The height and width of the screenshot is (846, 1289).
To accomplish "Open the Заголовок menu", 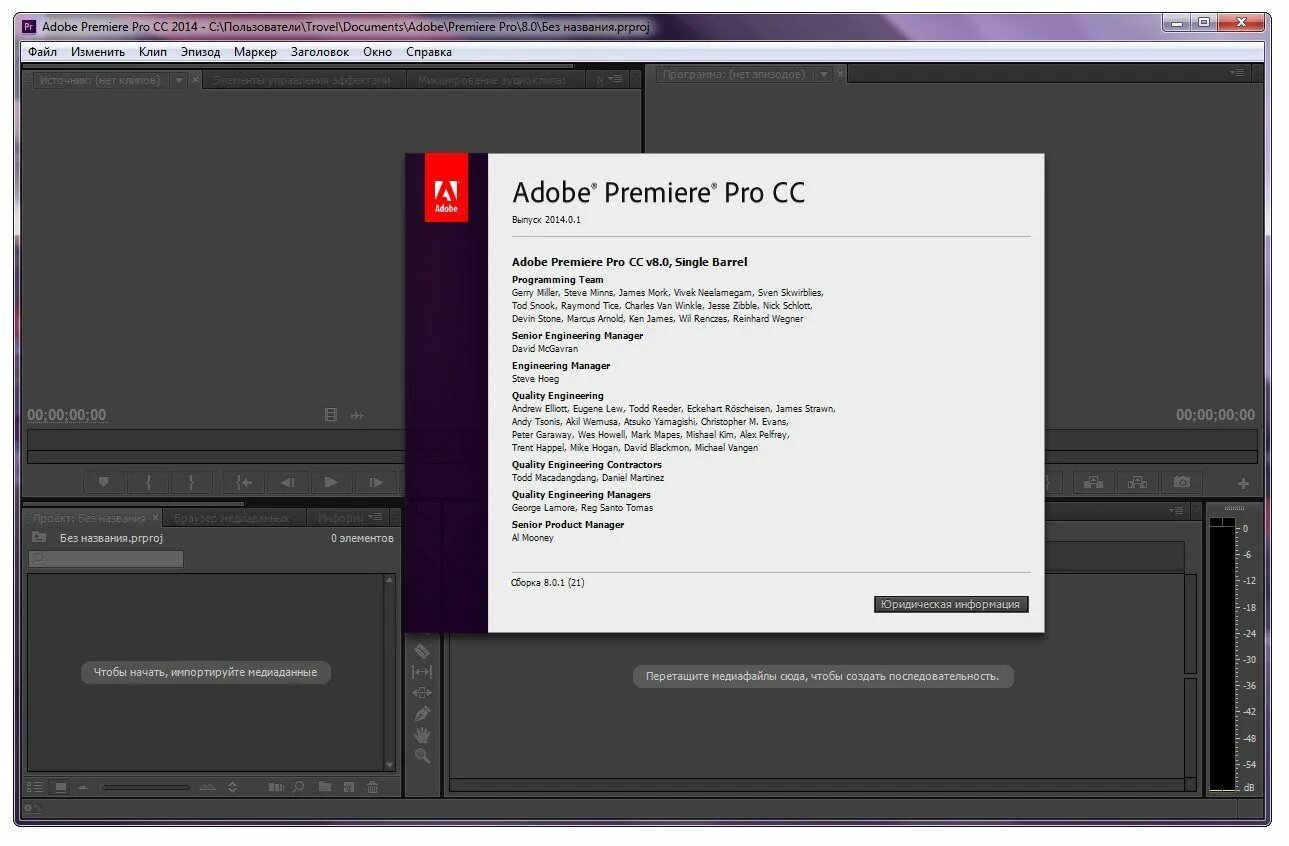I will (x=320, y=52).
